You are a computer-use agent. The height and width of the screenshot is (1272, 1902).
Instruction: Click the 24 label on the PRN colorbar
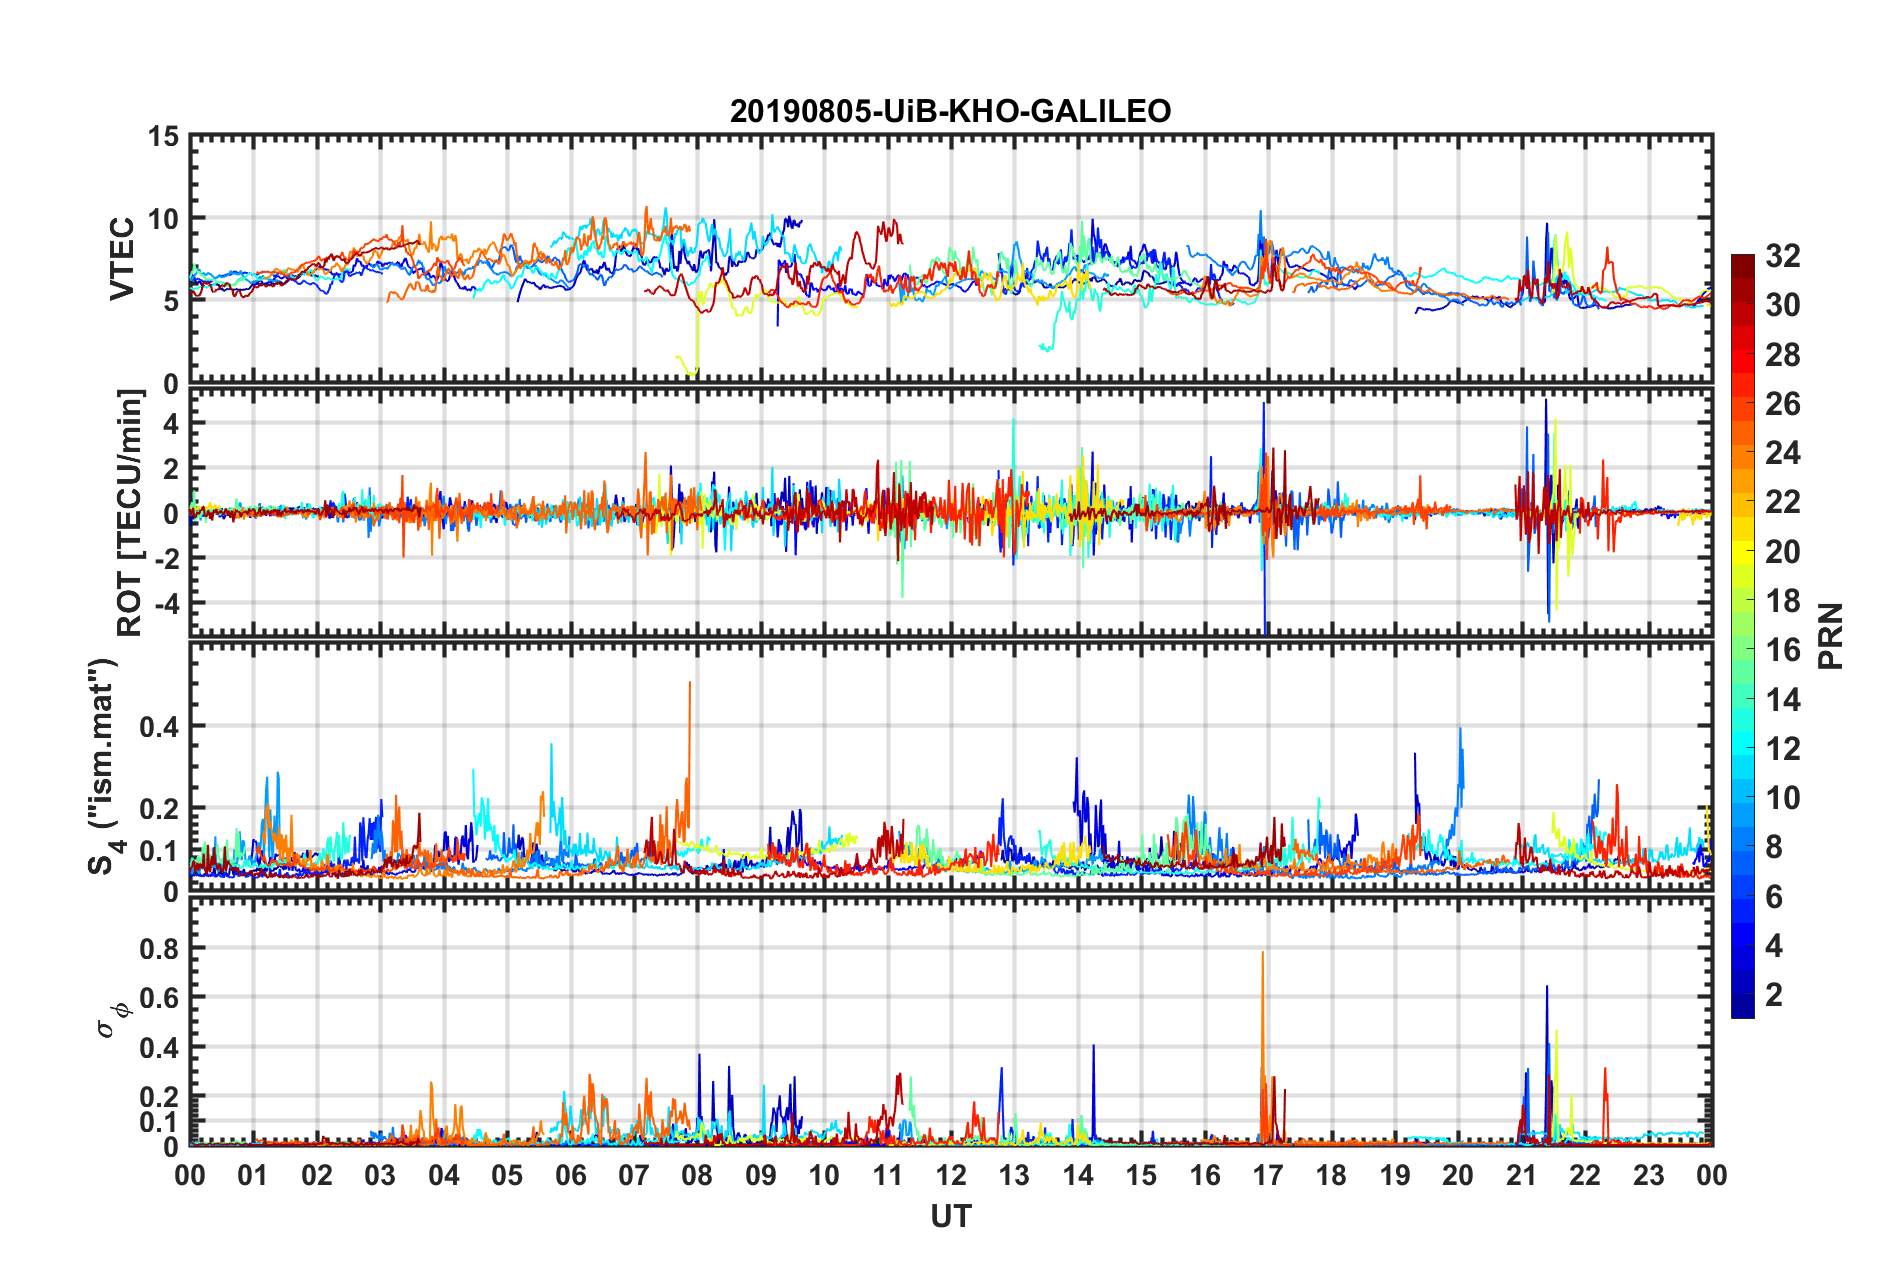(x=1783, y=453)
